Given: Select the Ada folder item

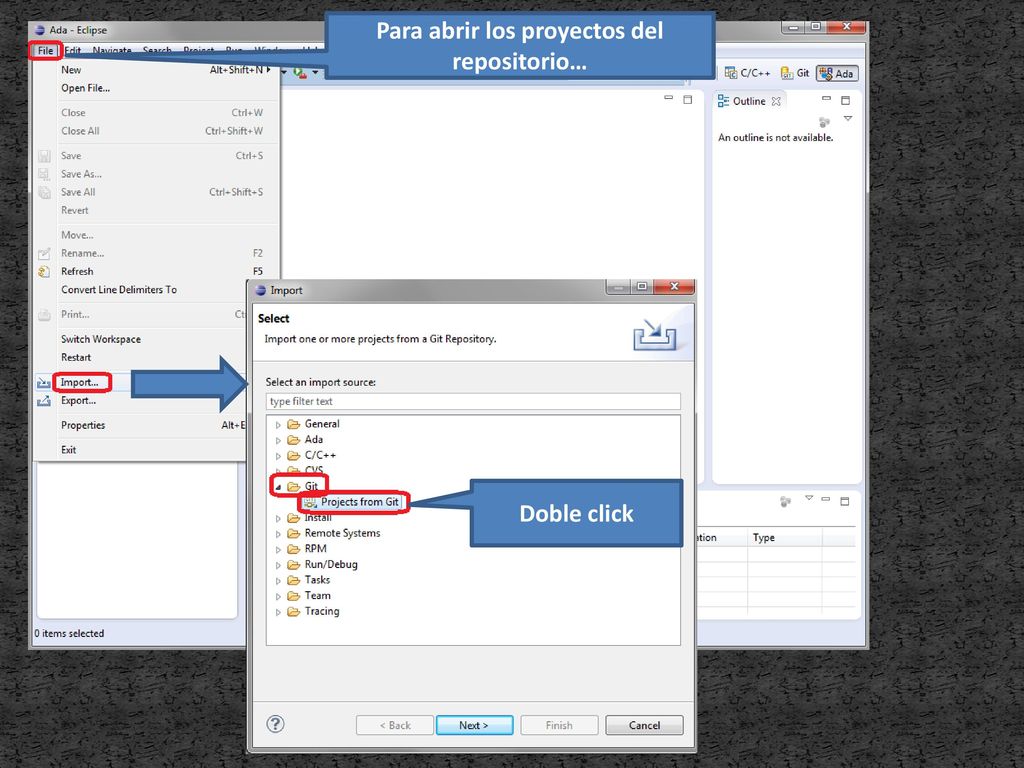Looking at the screenshot, I should (306, 440).
